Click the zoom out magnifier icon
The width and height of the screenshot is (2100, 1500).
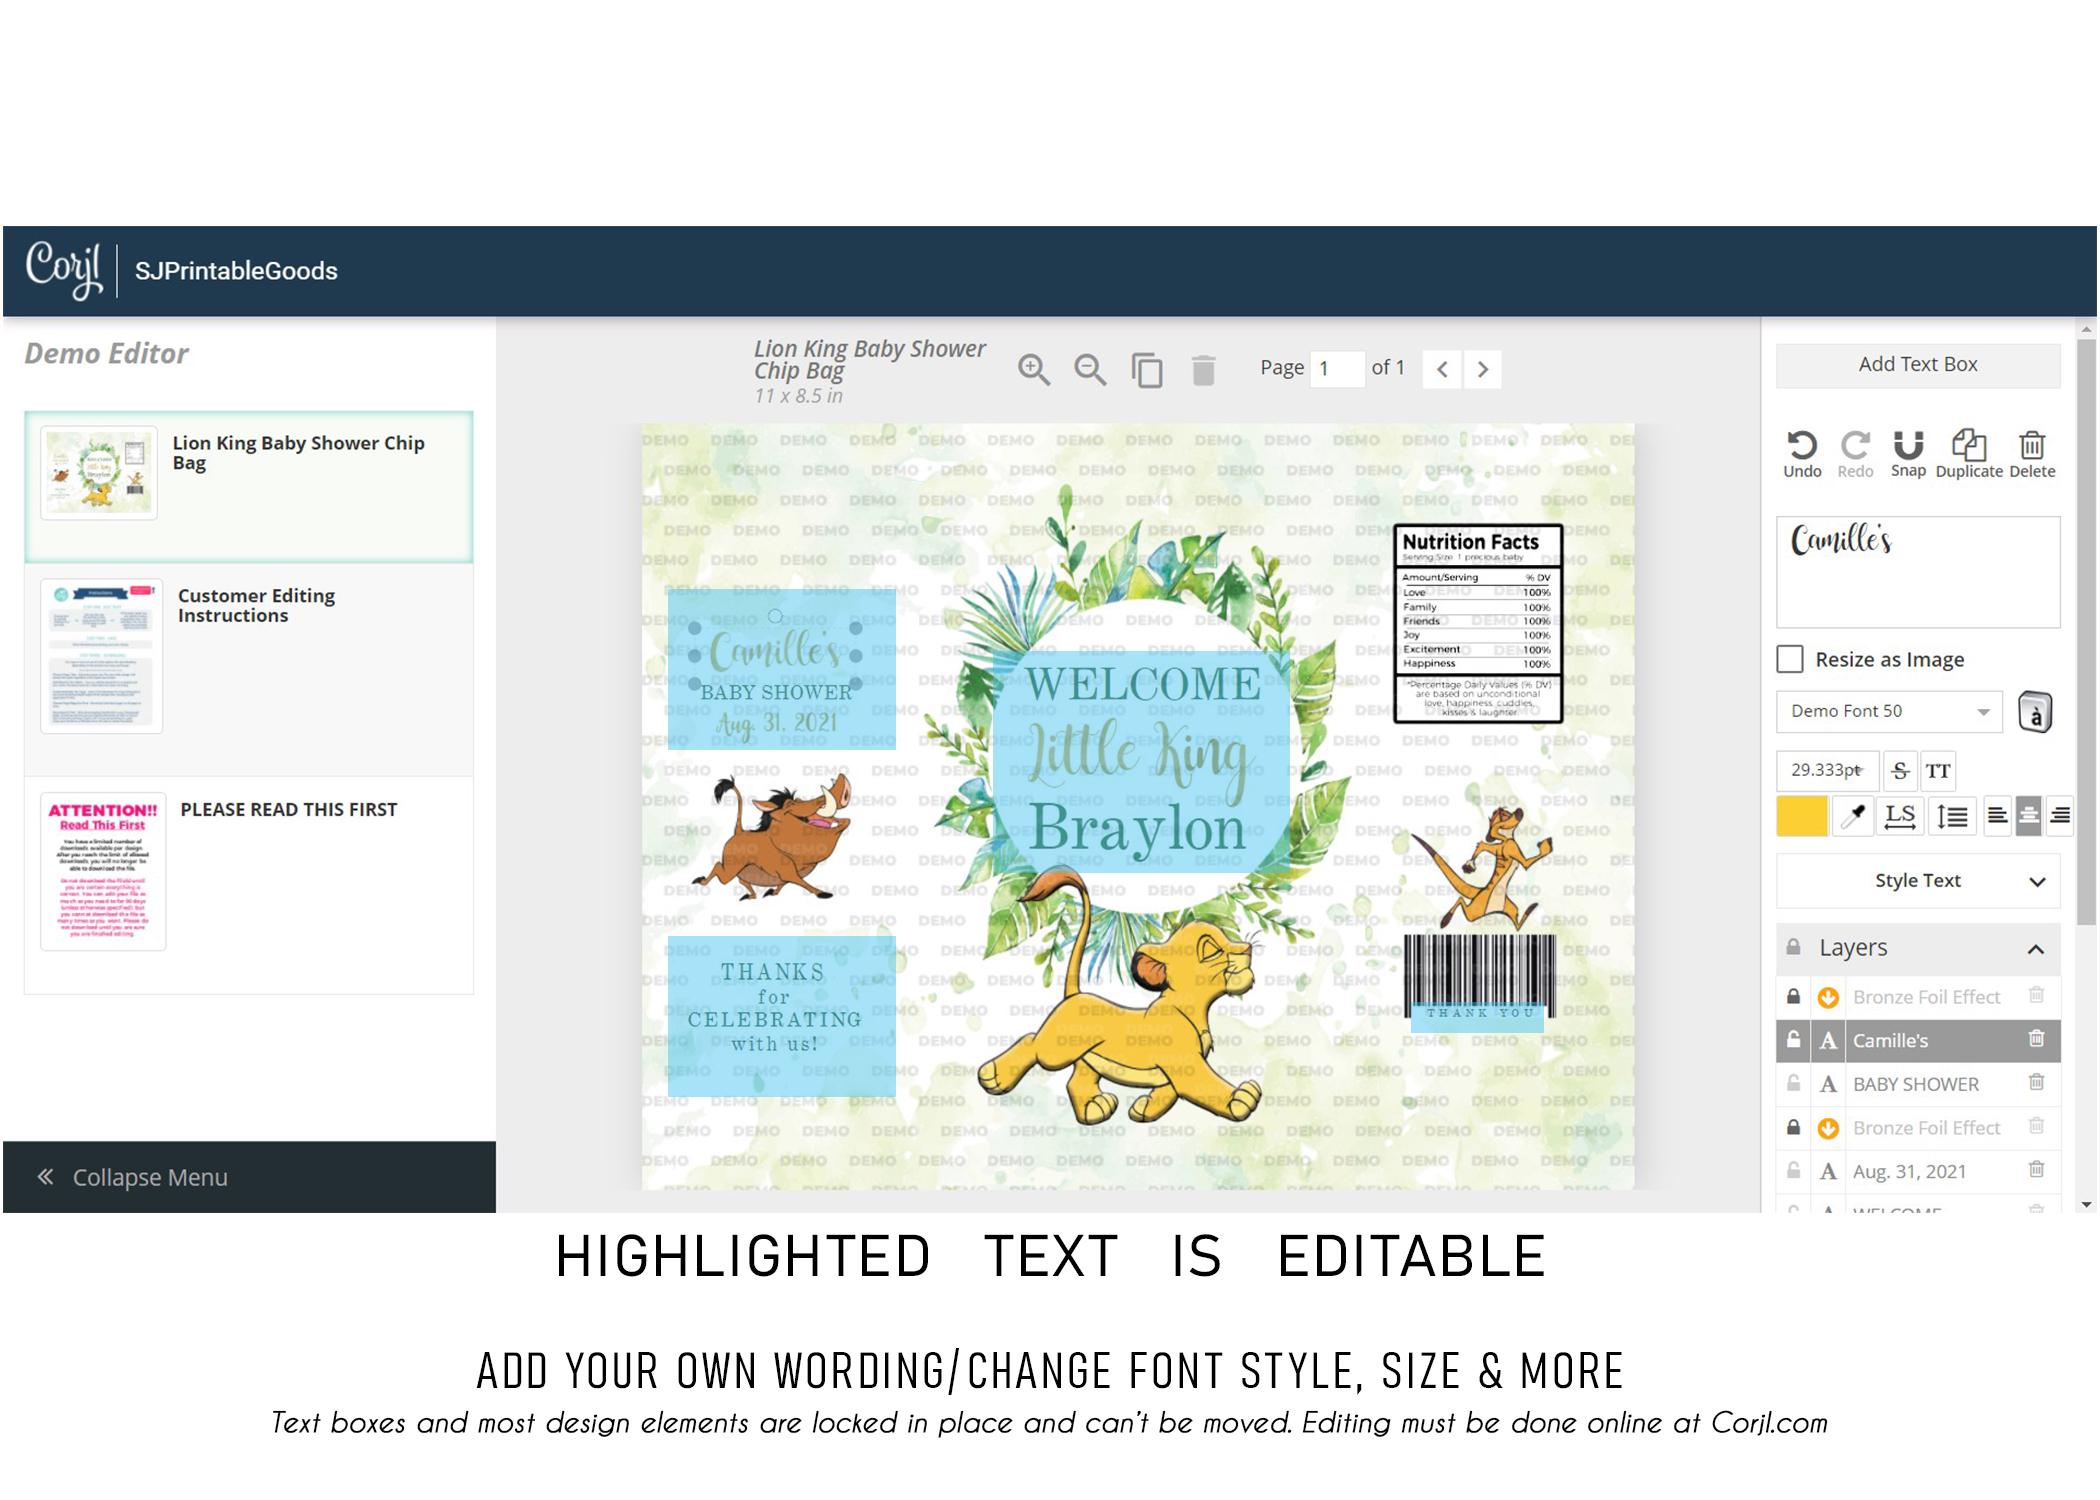1090,370
